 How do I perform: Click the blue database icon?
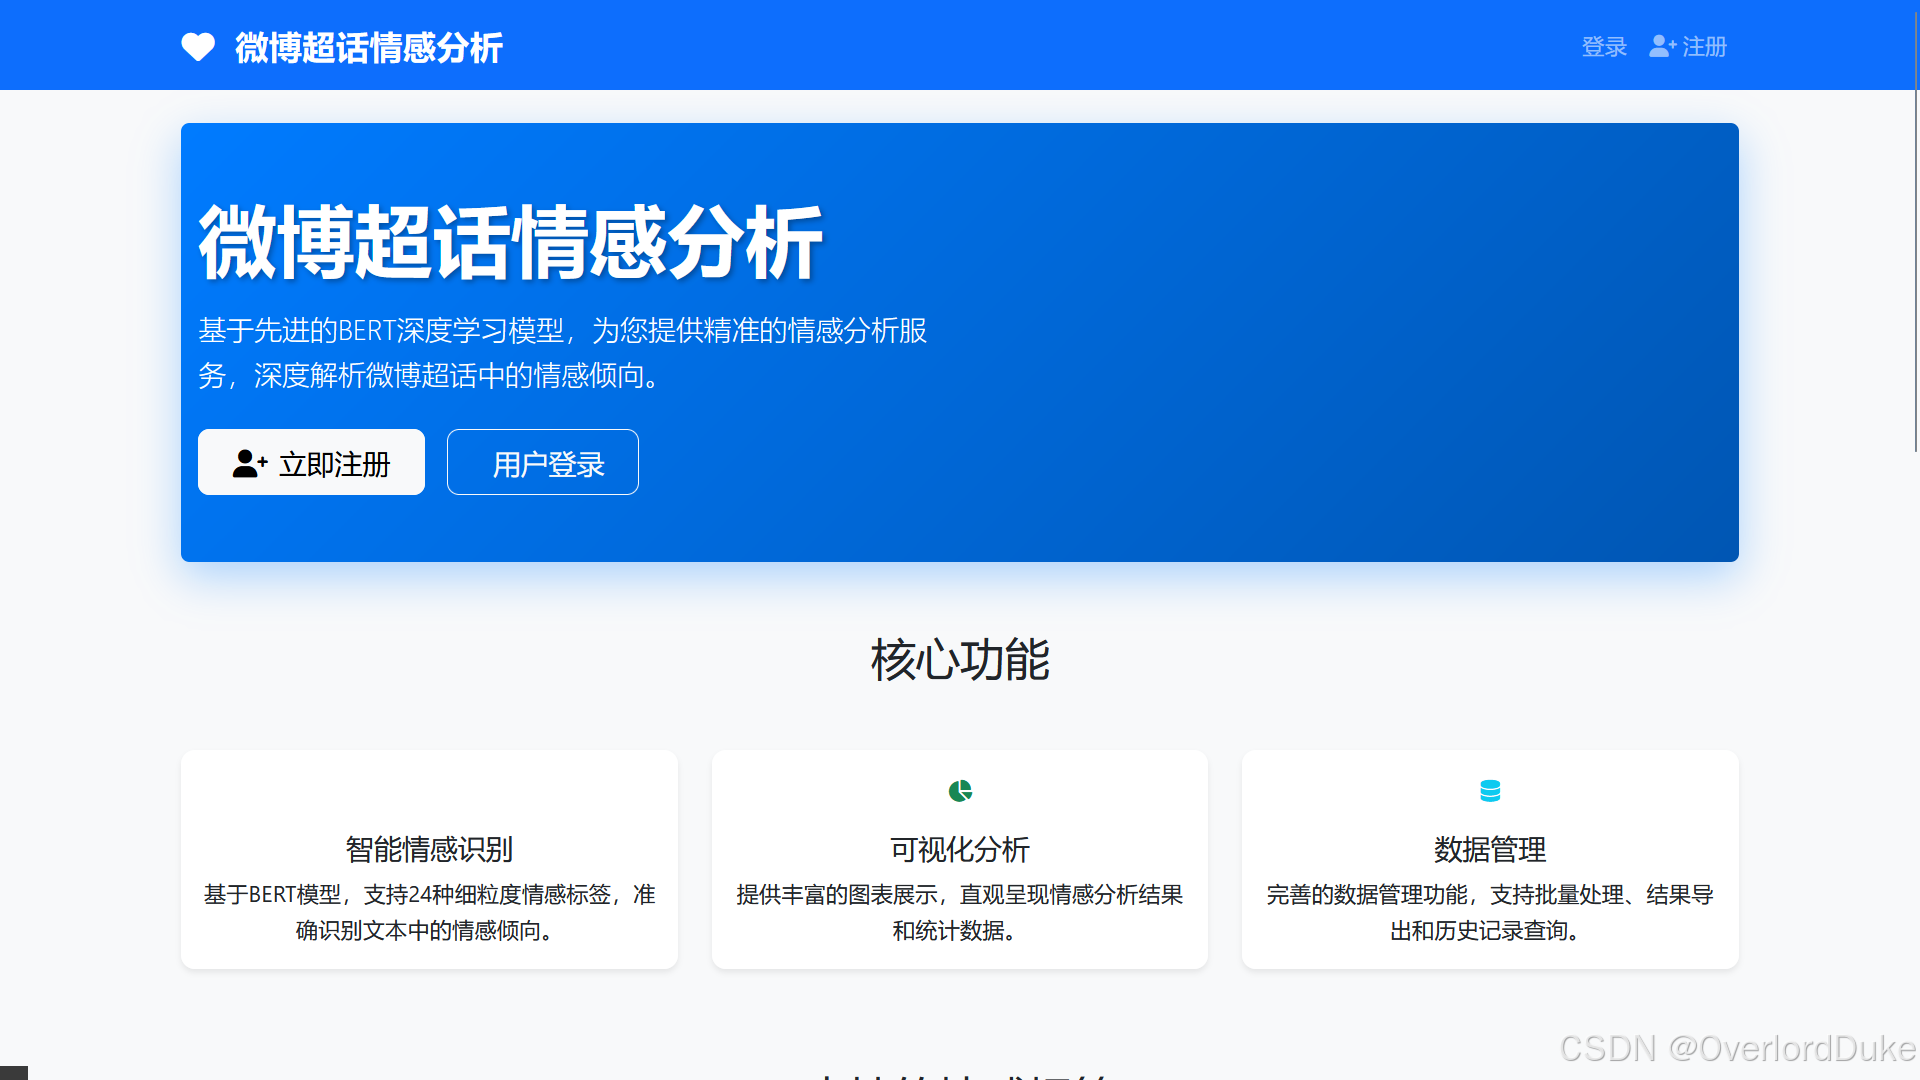1490,791
